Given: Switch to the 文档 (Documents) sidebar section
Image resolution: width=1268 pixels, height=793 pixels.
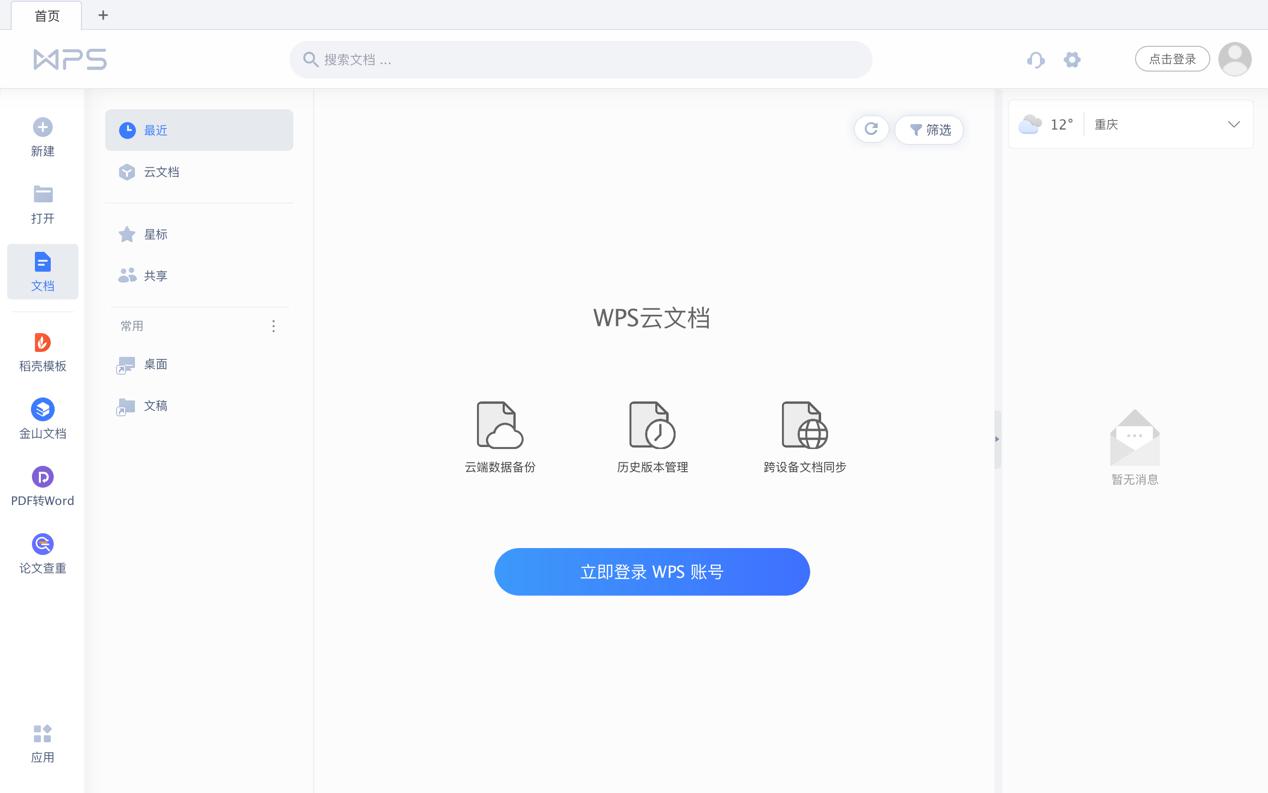Looking at the screenshot, I should [42, 271].
